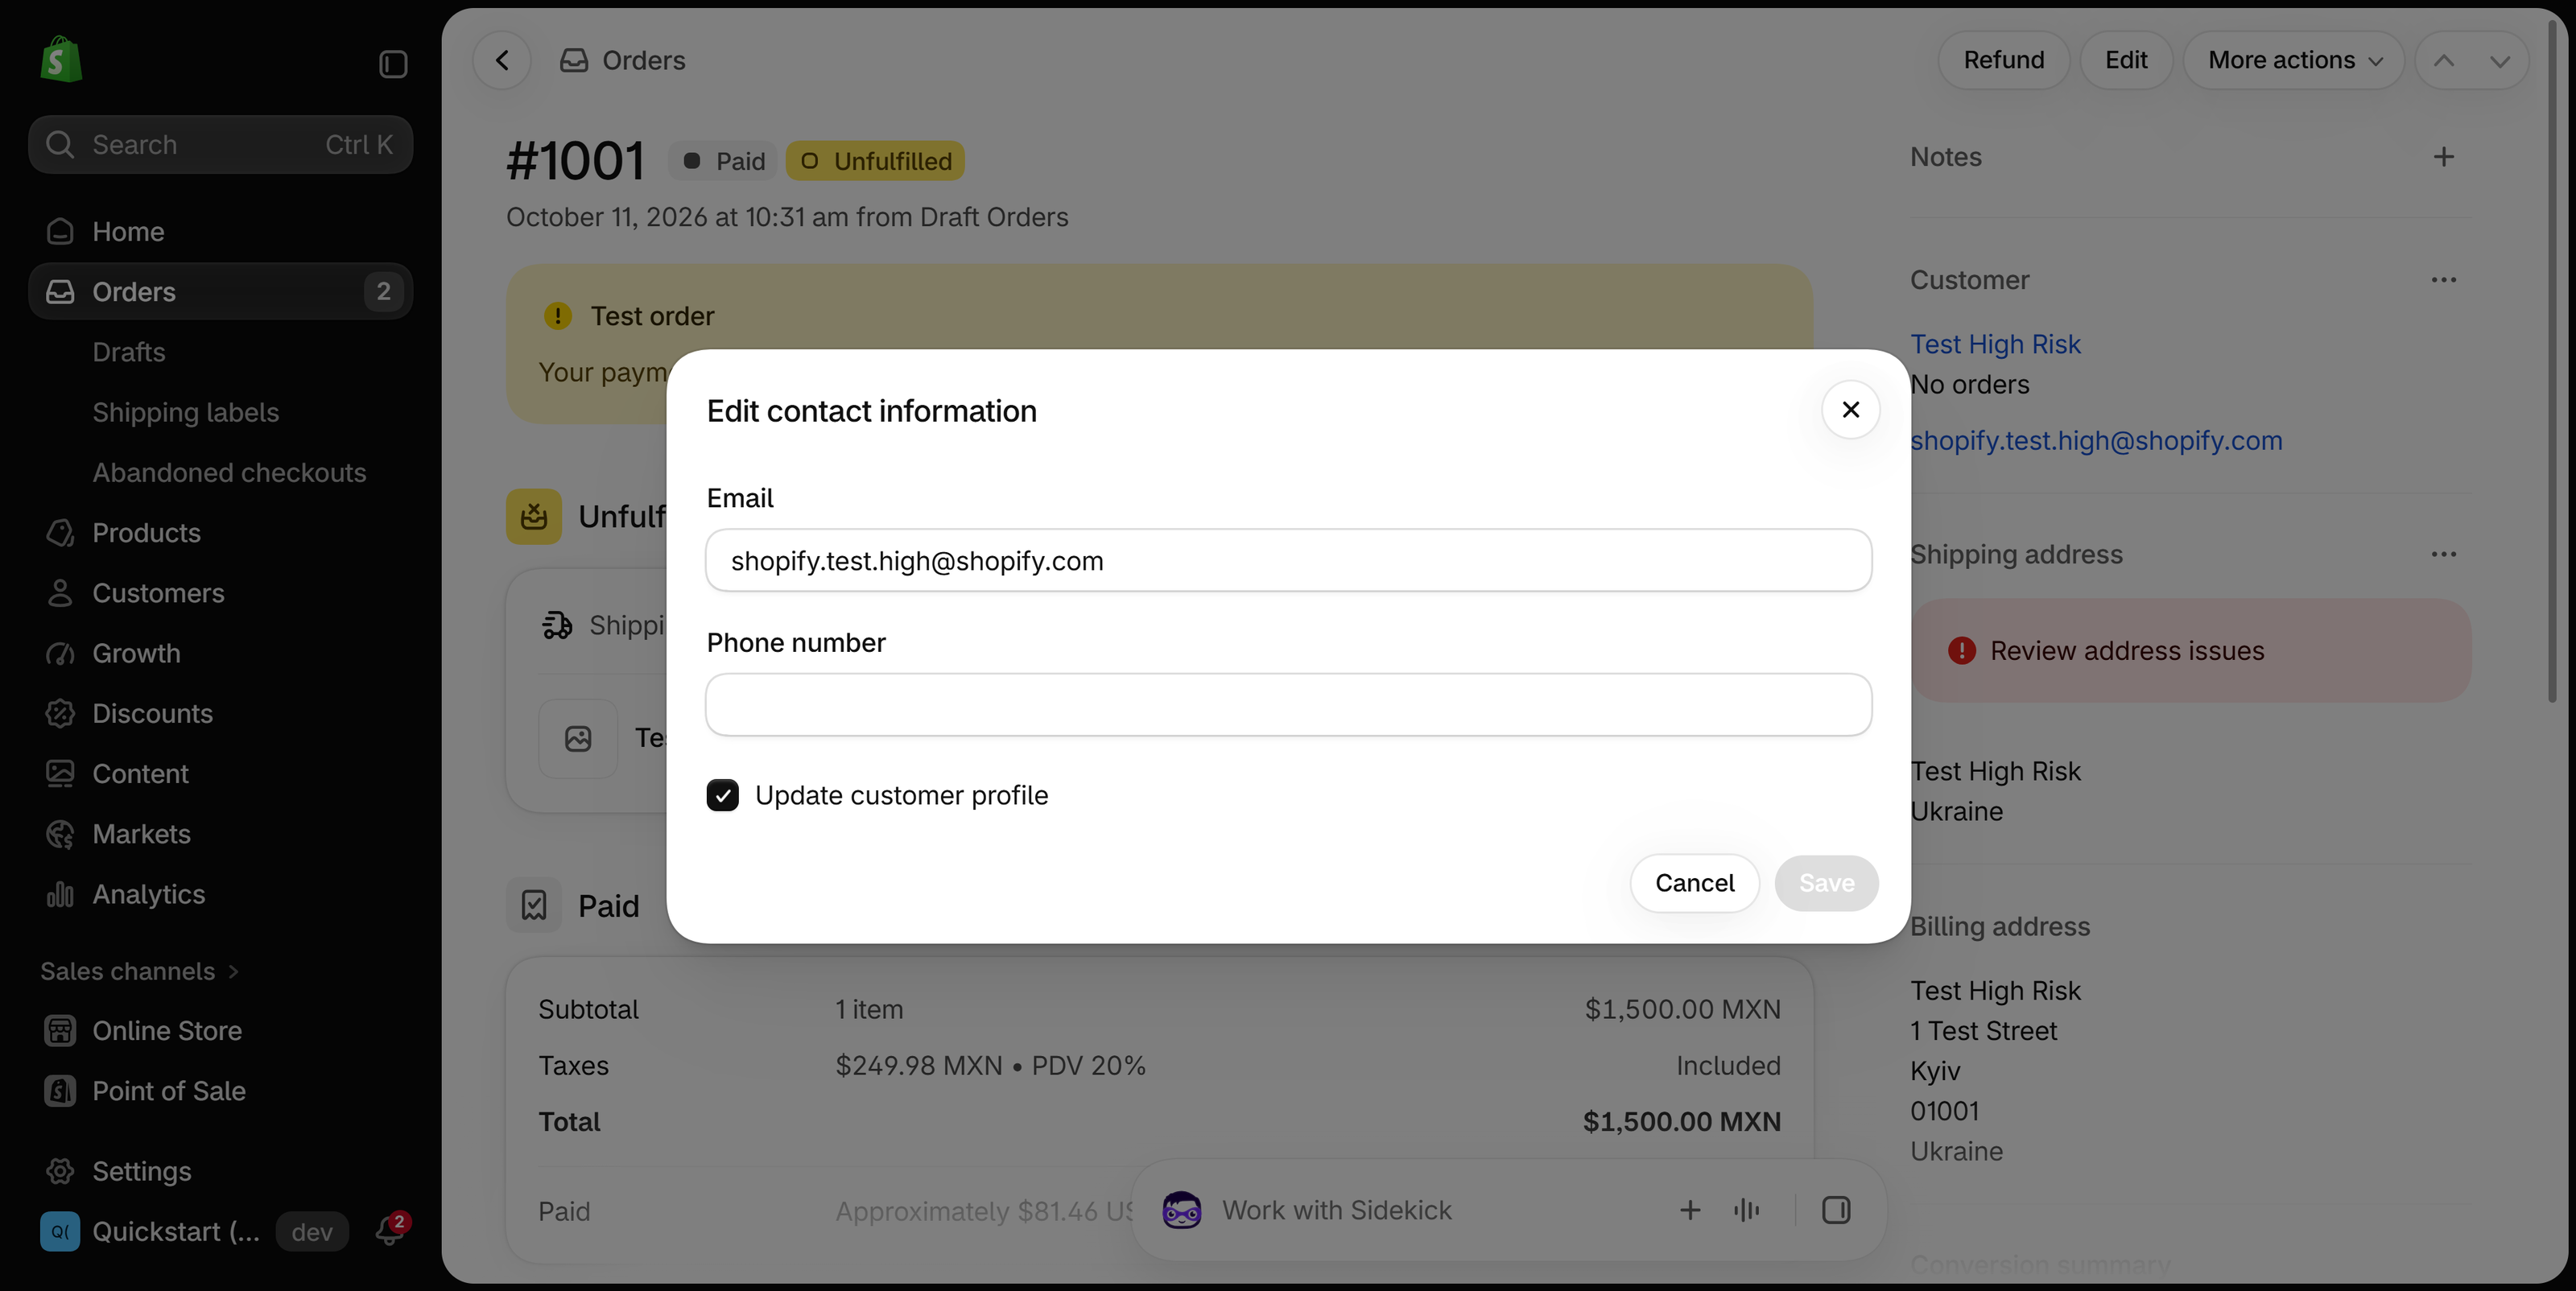Navigate to Products
Screen dimensions: 2576x1291
click(220, 532)
